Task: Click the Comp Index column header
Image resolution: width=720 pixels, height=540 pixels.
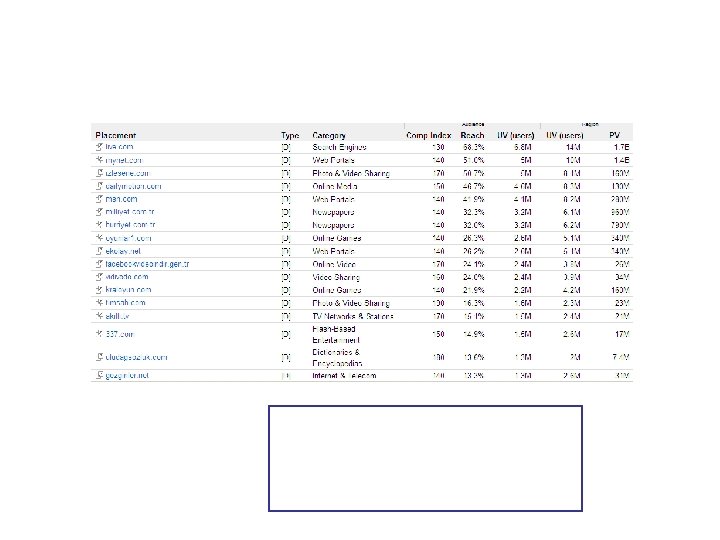Action: point(429,135)
